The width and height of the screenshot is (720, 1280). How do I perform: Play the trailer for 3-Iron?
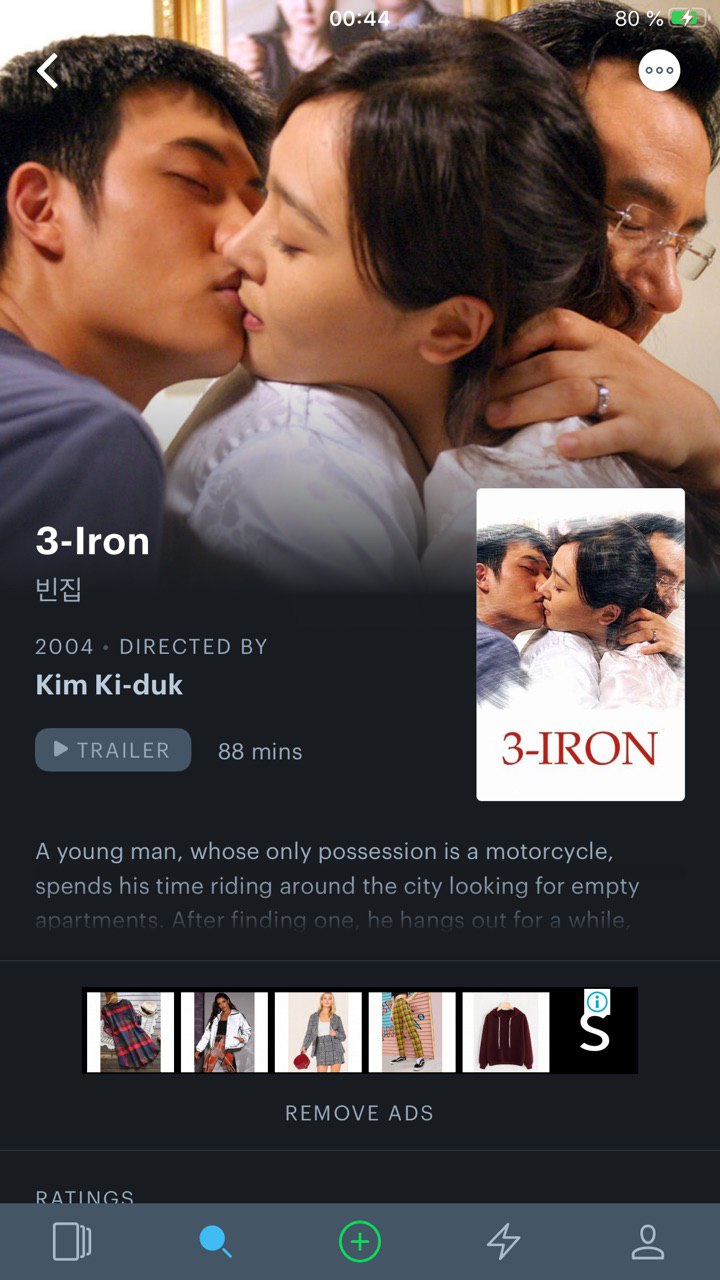coord(113,750)
